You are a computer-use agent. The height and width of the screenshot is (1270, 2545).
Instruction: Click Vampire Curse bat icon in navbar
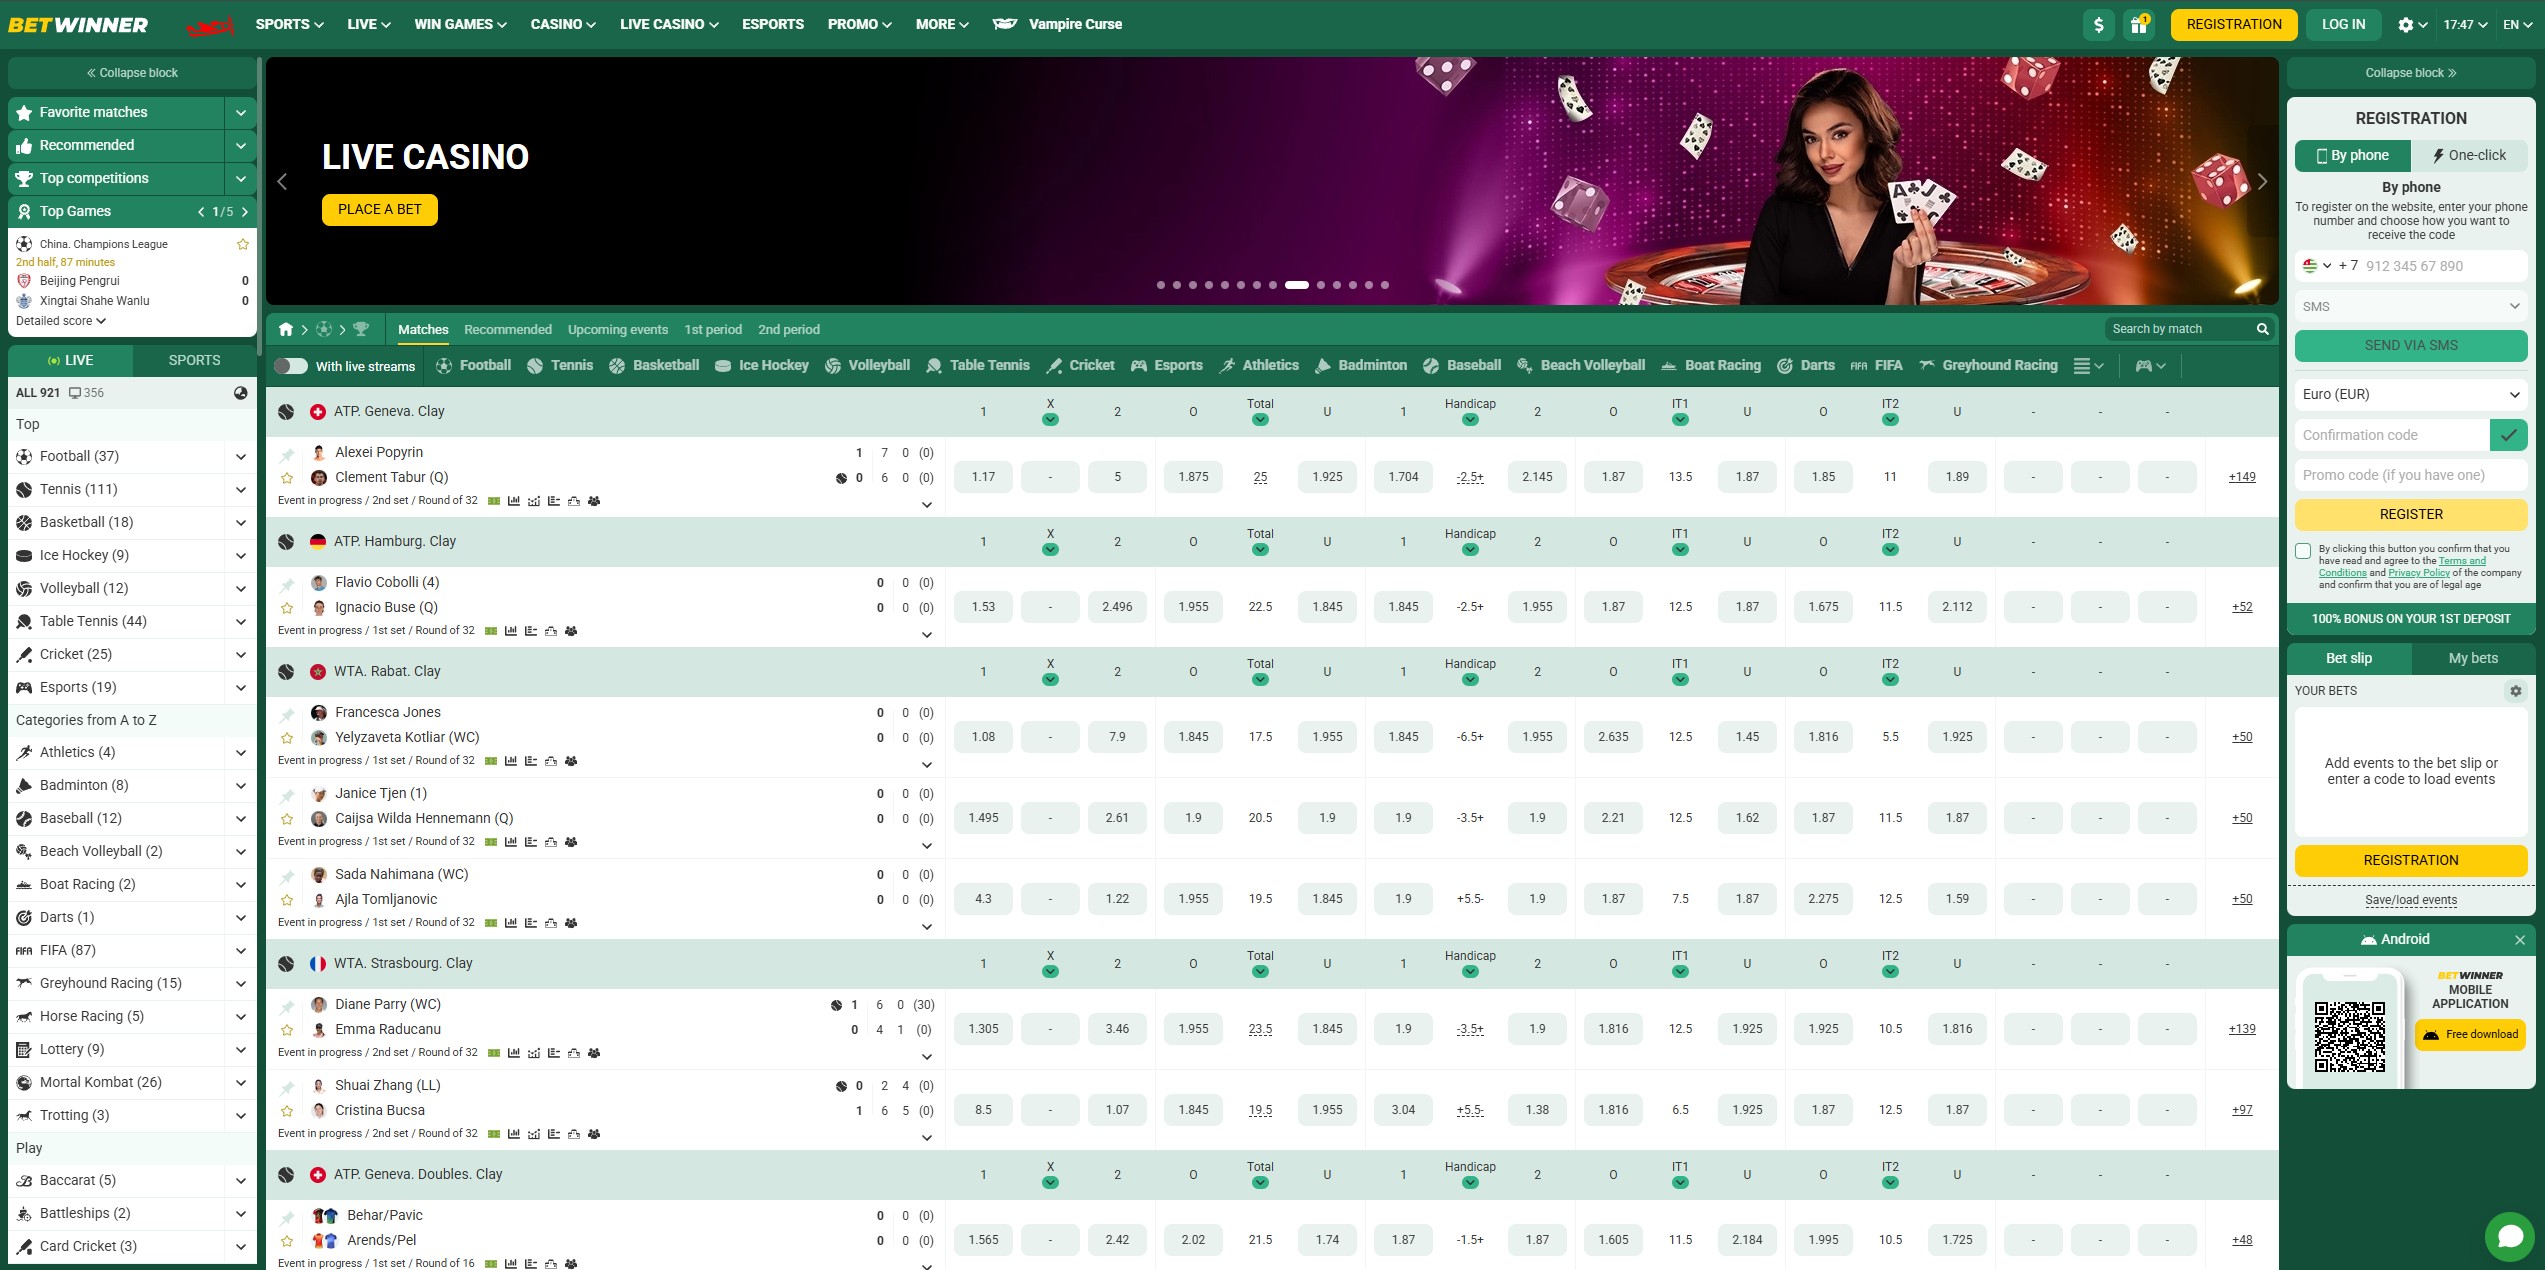point(1004,24)
